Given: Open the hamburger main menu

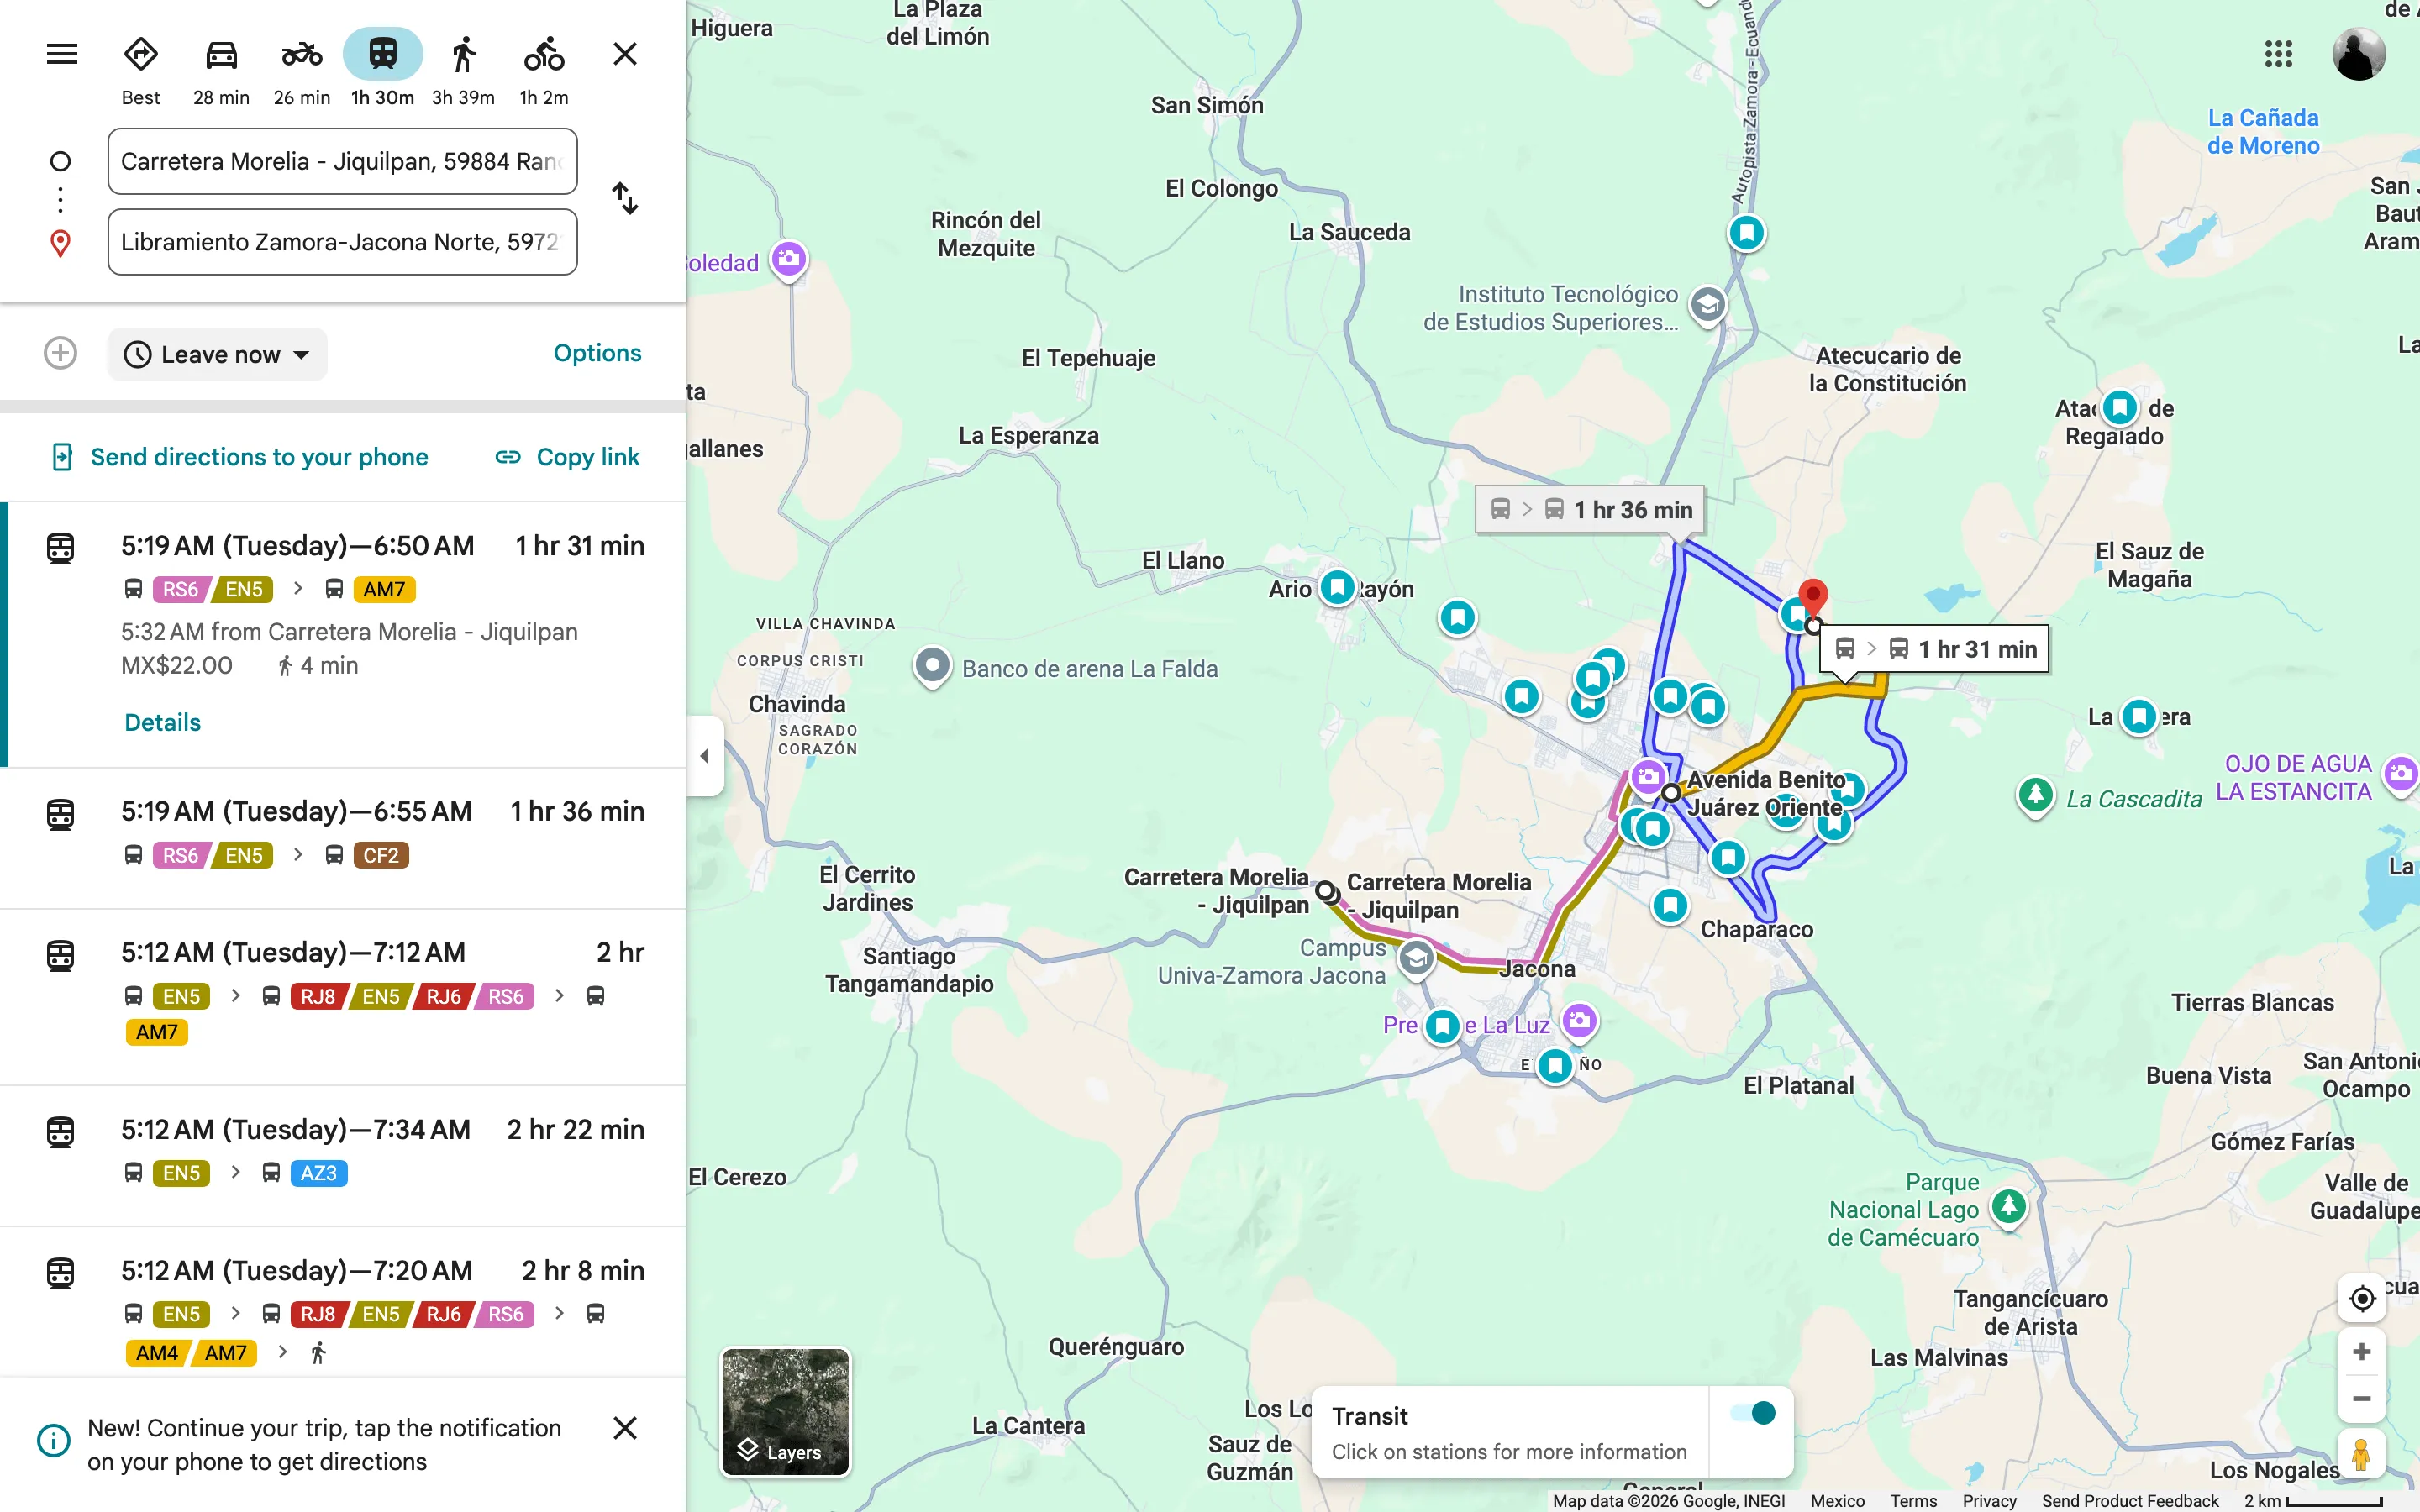Looking at the screenshot, I should 62,54.
